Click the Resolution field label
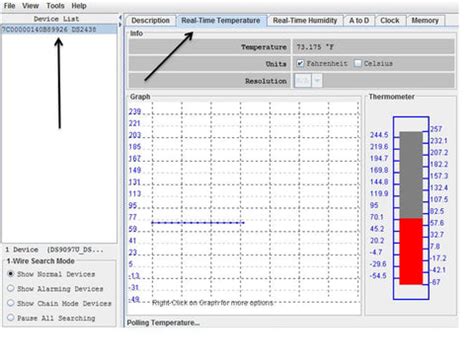 point(266,81)
